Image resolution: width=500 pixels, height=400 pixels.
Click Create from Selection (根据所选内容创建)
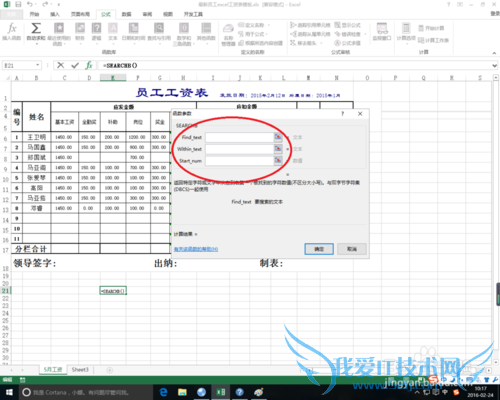(260, 43)
